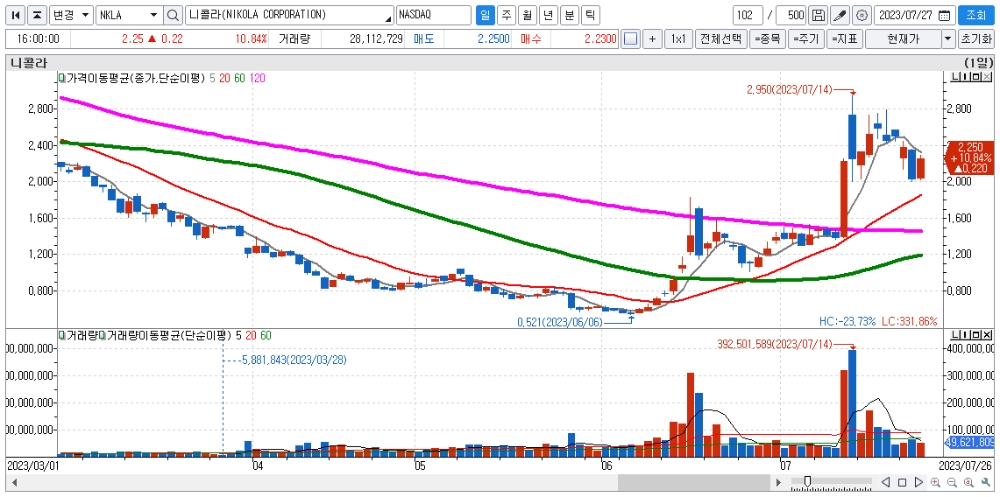The image size is (1000, 497).
Task: Click the 초기화 reset button
Action: pyautogui.click(x=976, y=39)
